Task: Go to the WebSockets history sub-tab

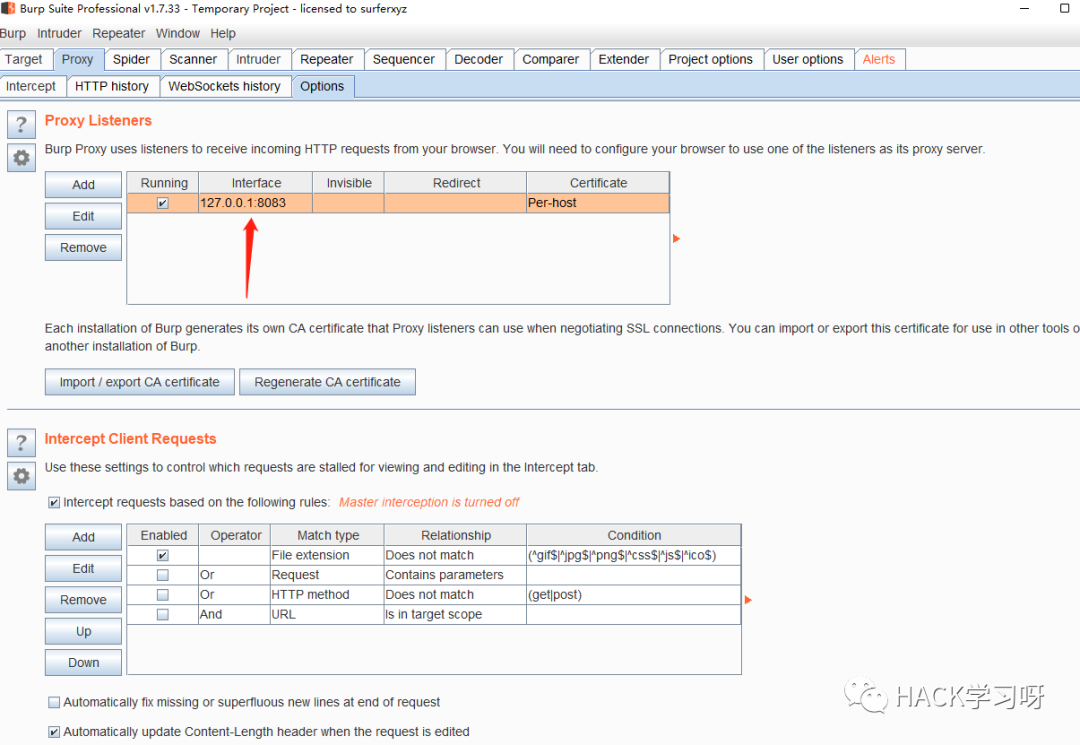Action: [x=225, y=86]
